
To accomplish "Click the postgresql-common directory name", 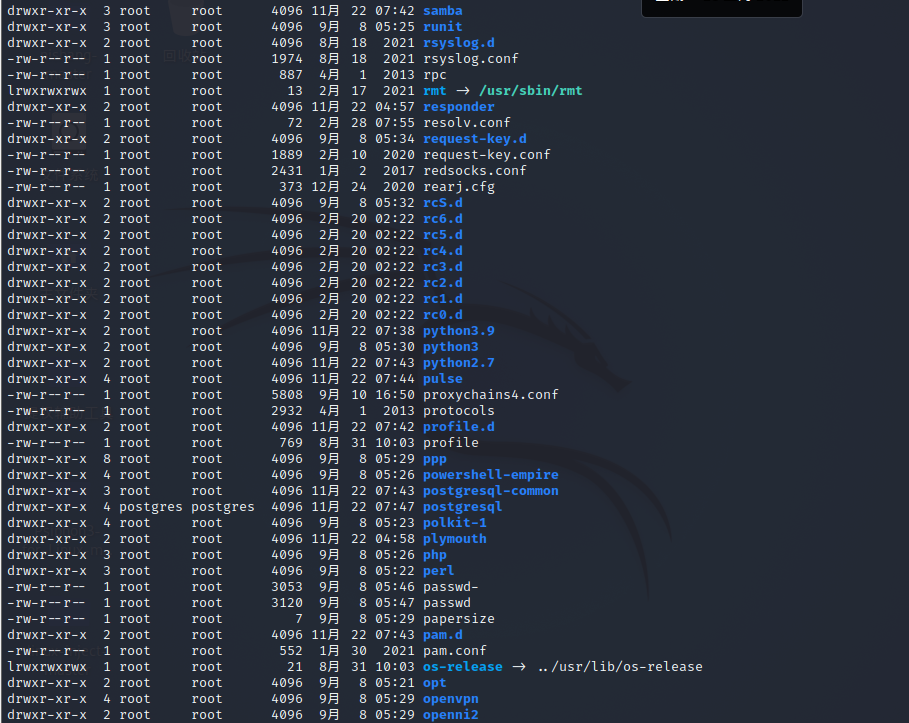I will coord(490,491).
